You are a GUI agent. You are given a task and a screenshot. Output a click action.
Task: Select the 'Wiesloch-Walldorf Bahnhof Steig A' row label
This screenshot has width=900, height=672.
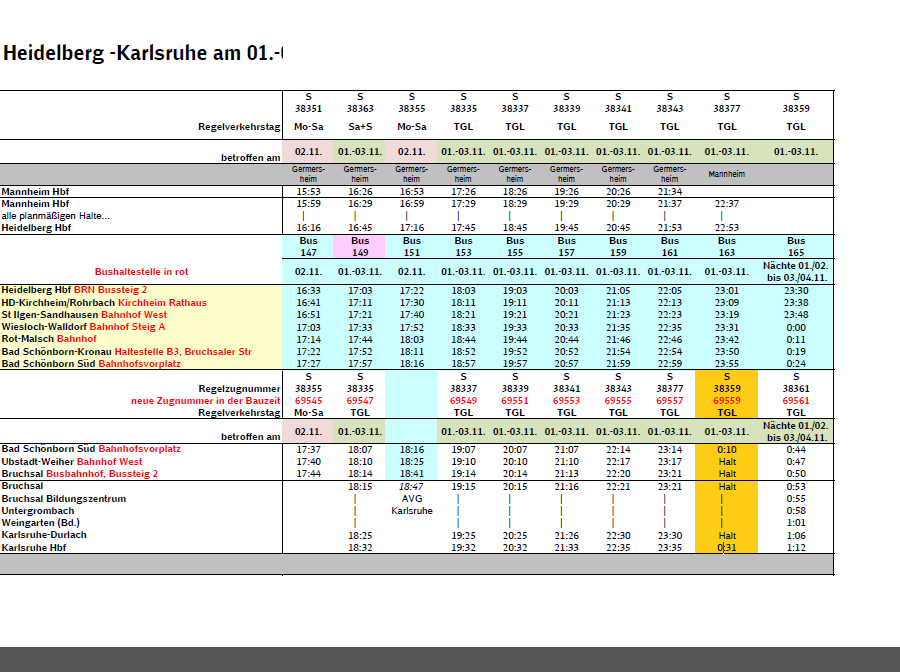click(x=83, y=327)
